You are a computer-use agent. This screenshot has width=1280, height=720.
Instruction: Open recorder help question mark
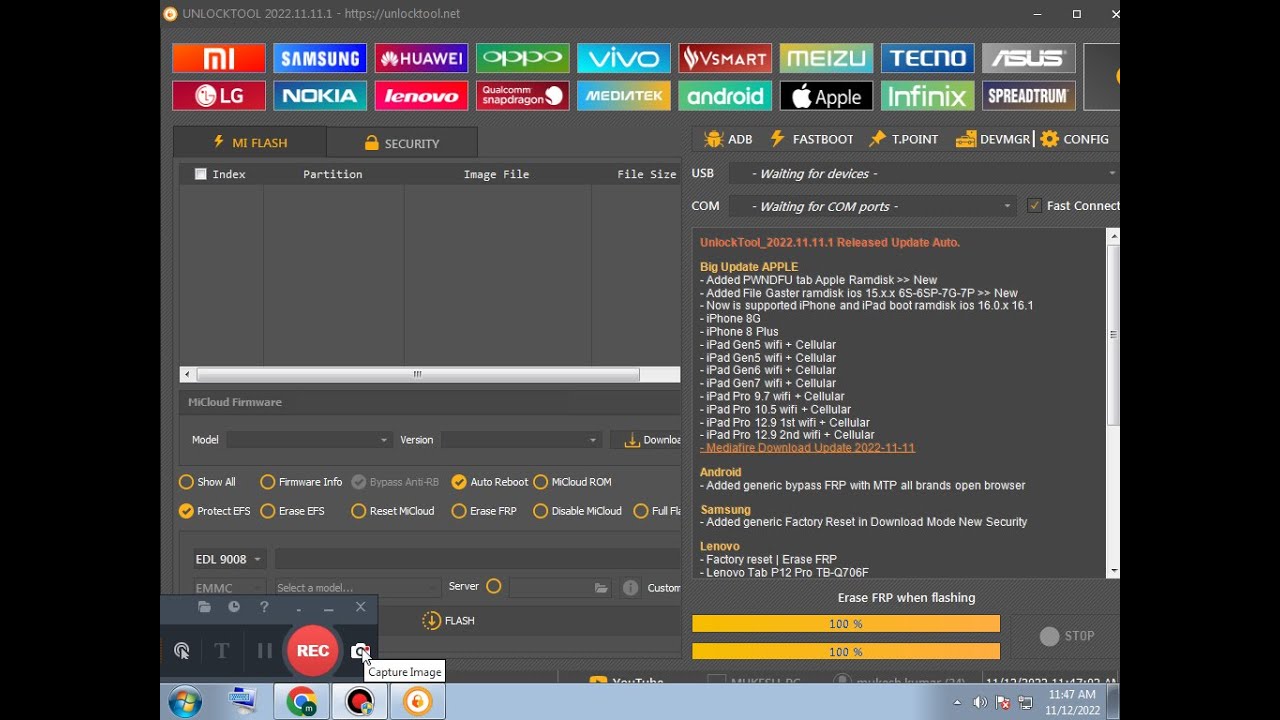click(264, 607)
